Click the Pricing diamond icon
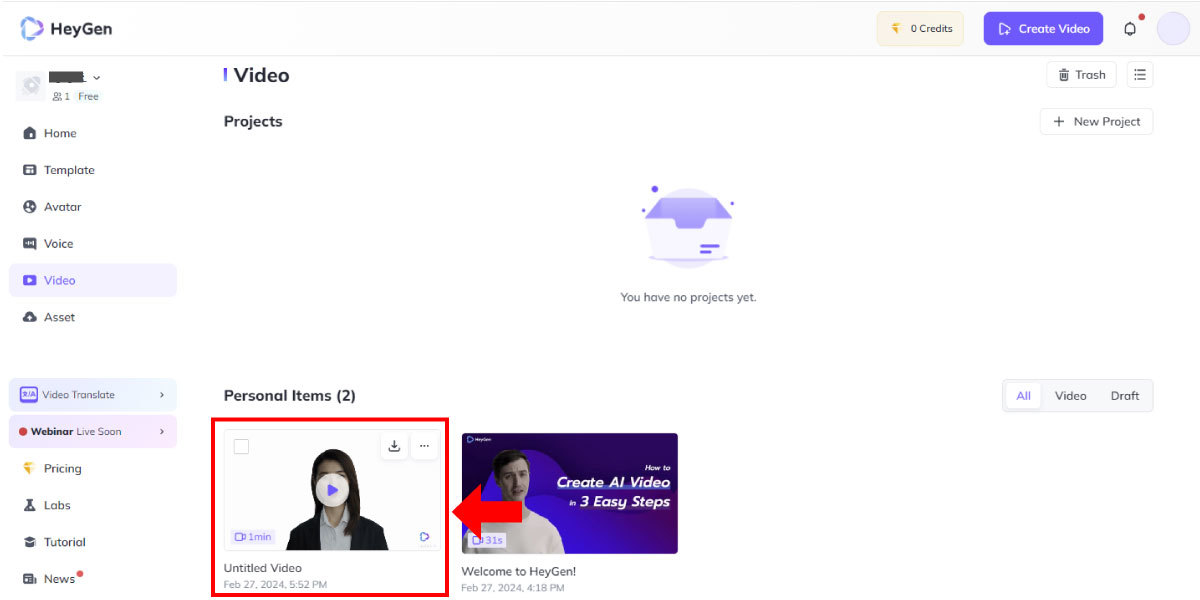Screen dimensions: 1200x600 [29, 468]
